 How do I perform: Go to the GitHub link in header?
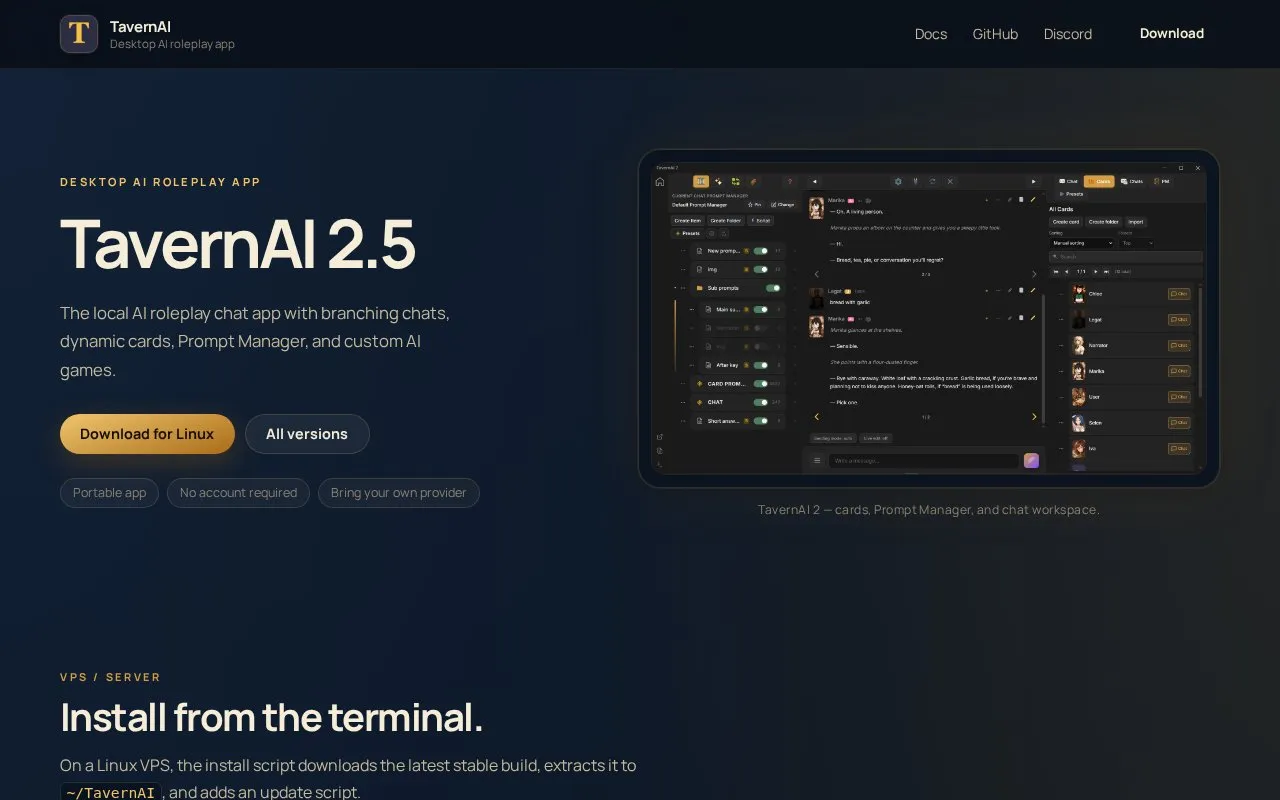(x=995, y=34)
